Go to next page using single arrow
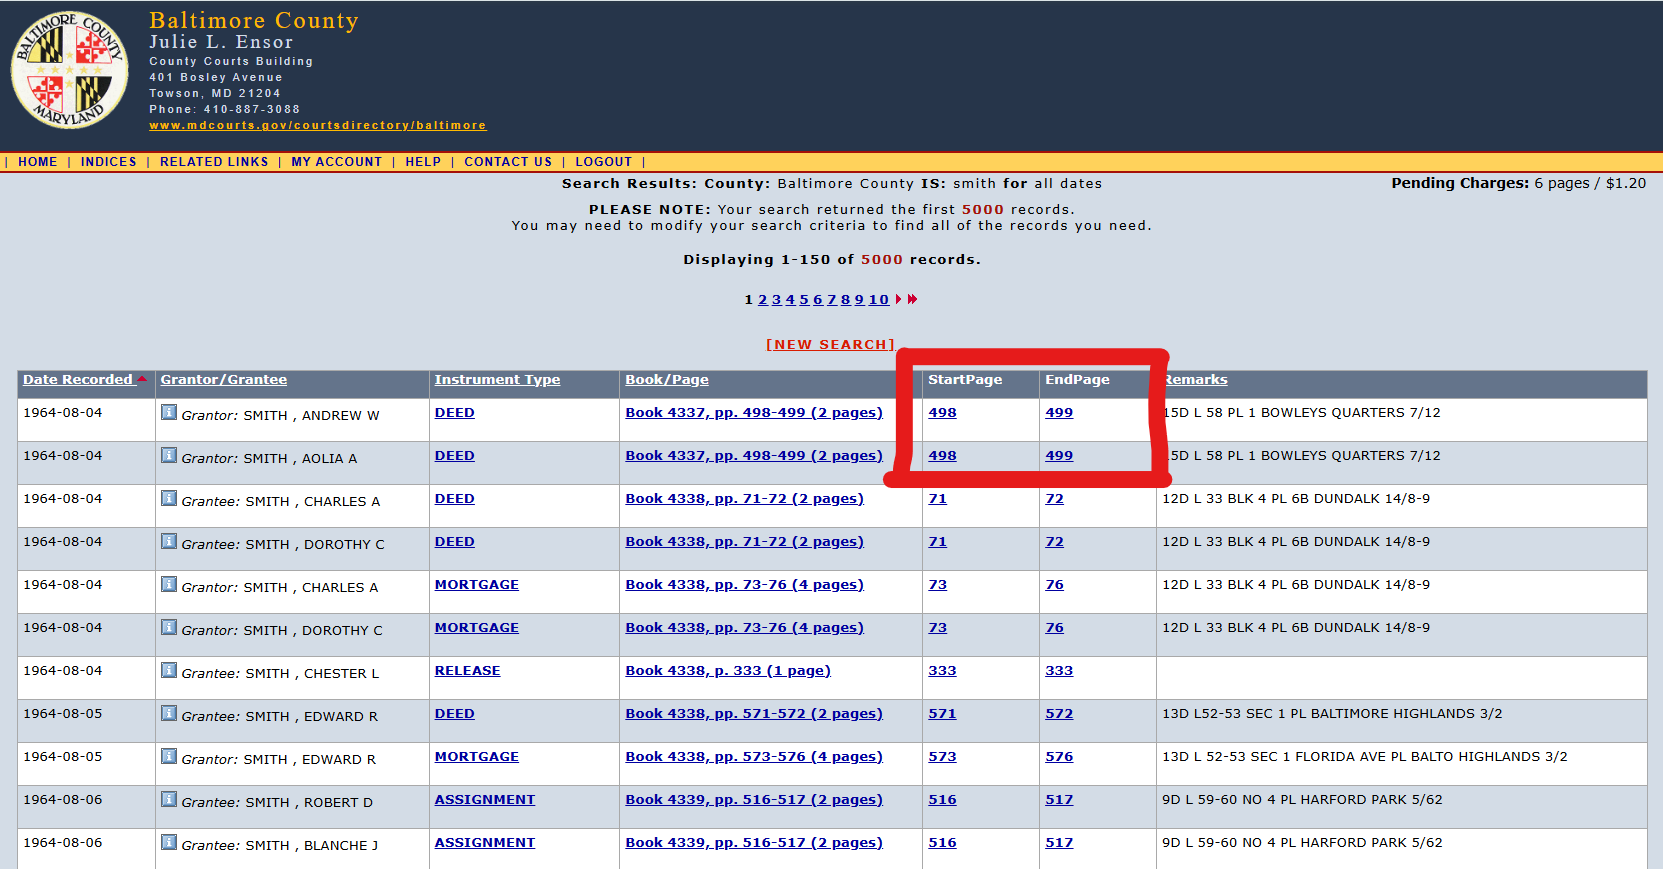This screenshot has width=1663, height=869. pos(899,299)
